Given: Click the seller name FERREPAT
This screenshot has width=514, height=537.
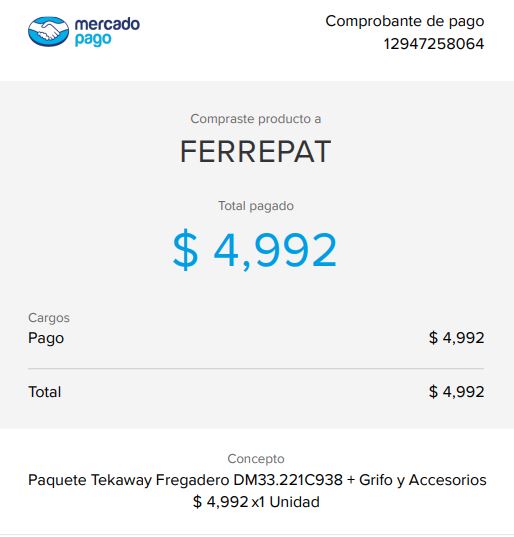Looking at the screenshot, I should click(255, 151).
